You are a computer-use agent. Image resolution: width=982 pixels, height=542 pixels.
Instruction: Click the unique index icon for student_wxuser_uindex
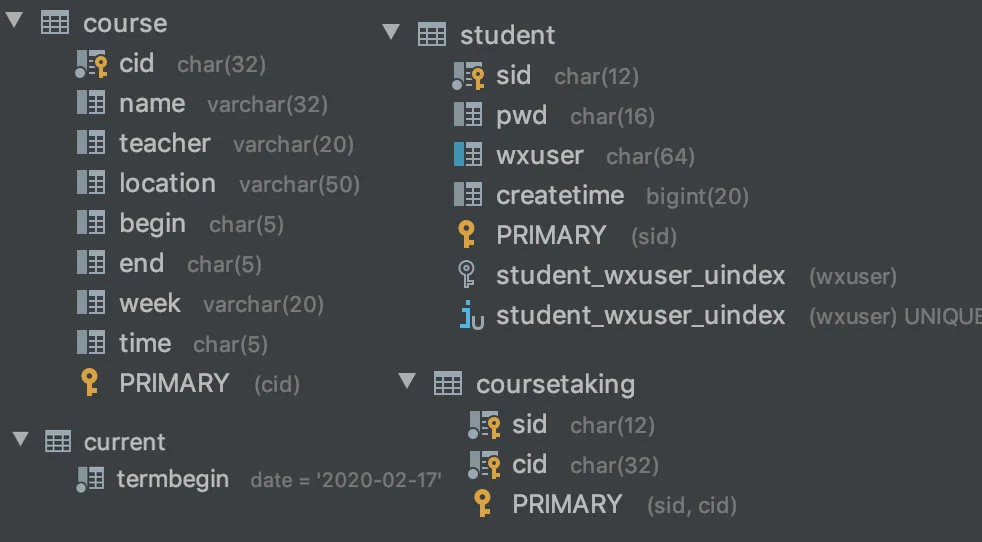click(x=471, y=315)
